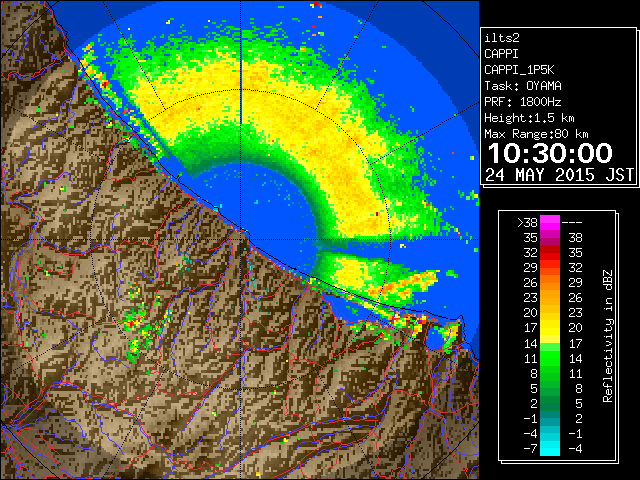Select the red 32 dBZ legend swatch
Image resolution: width=640 pixels, height=480 pixels.
click(550, 252)
